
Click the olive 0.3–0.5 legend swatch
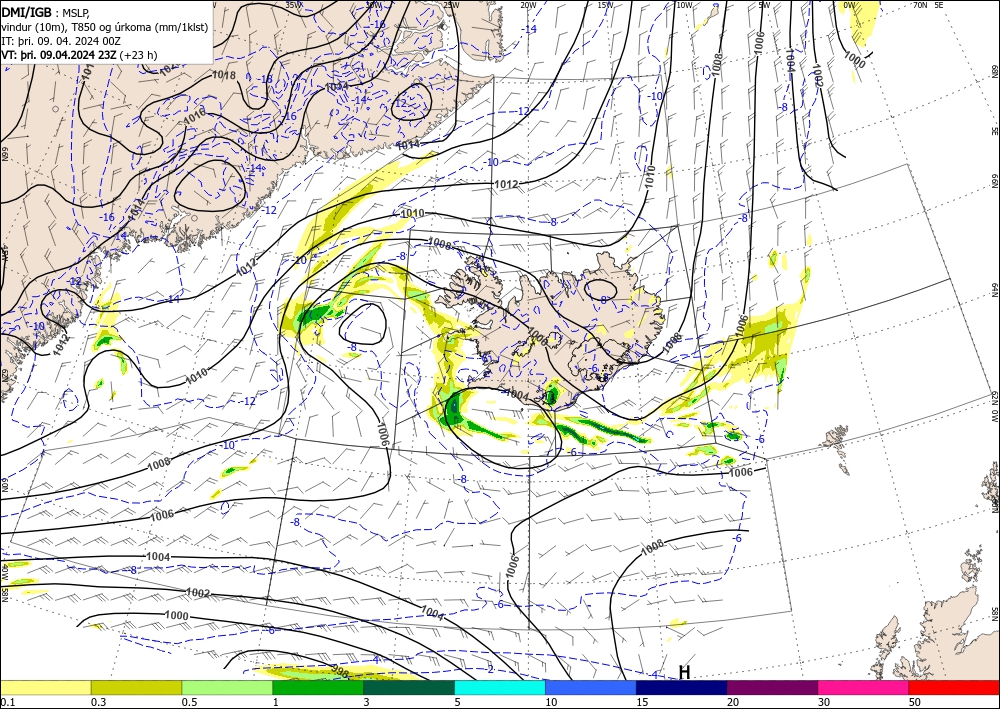(136, 687)
